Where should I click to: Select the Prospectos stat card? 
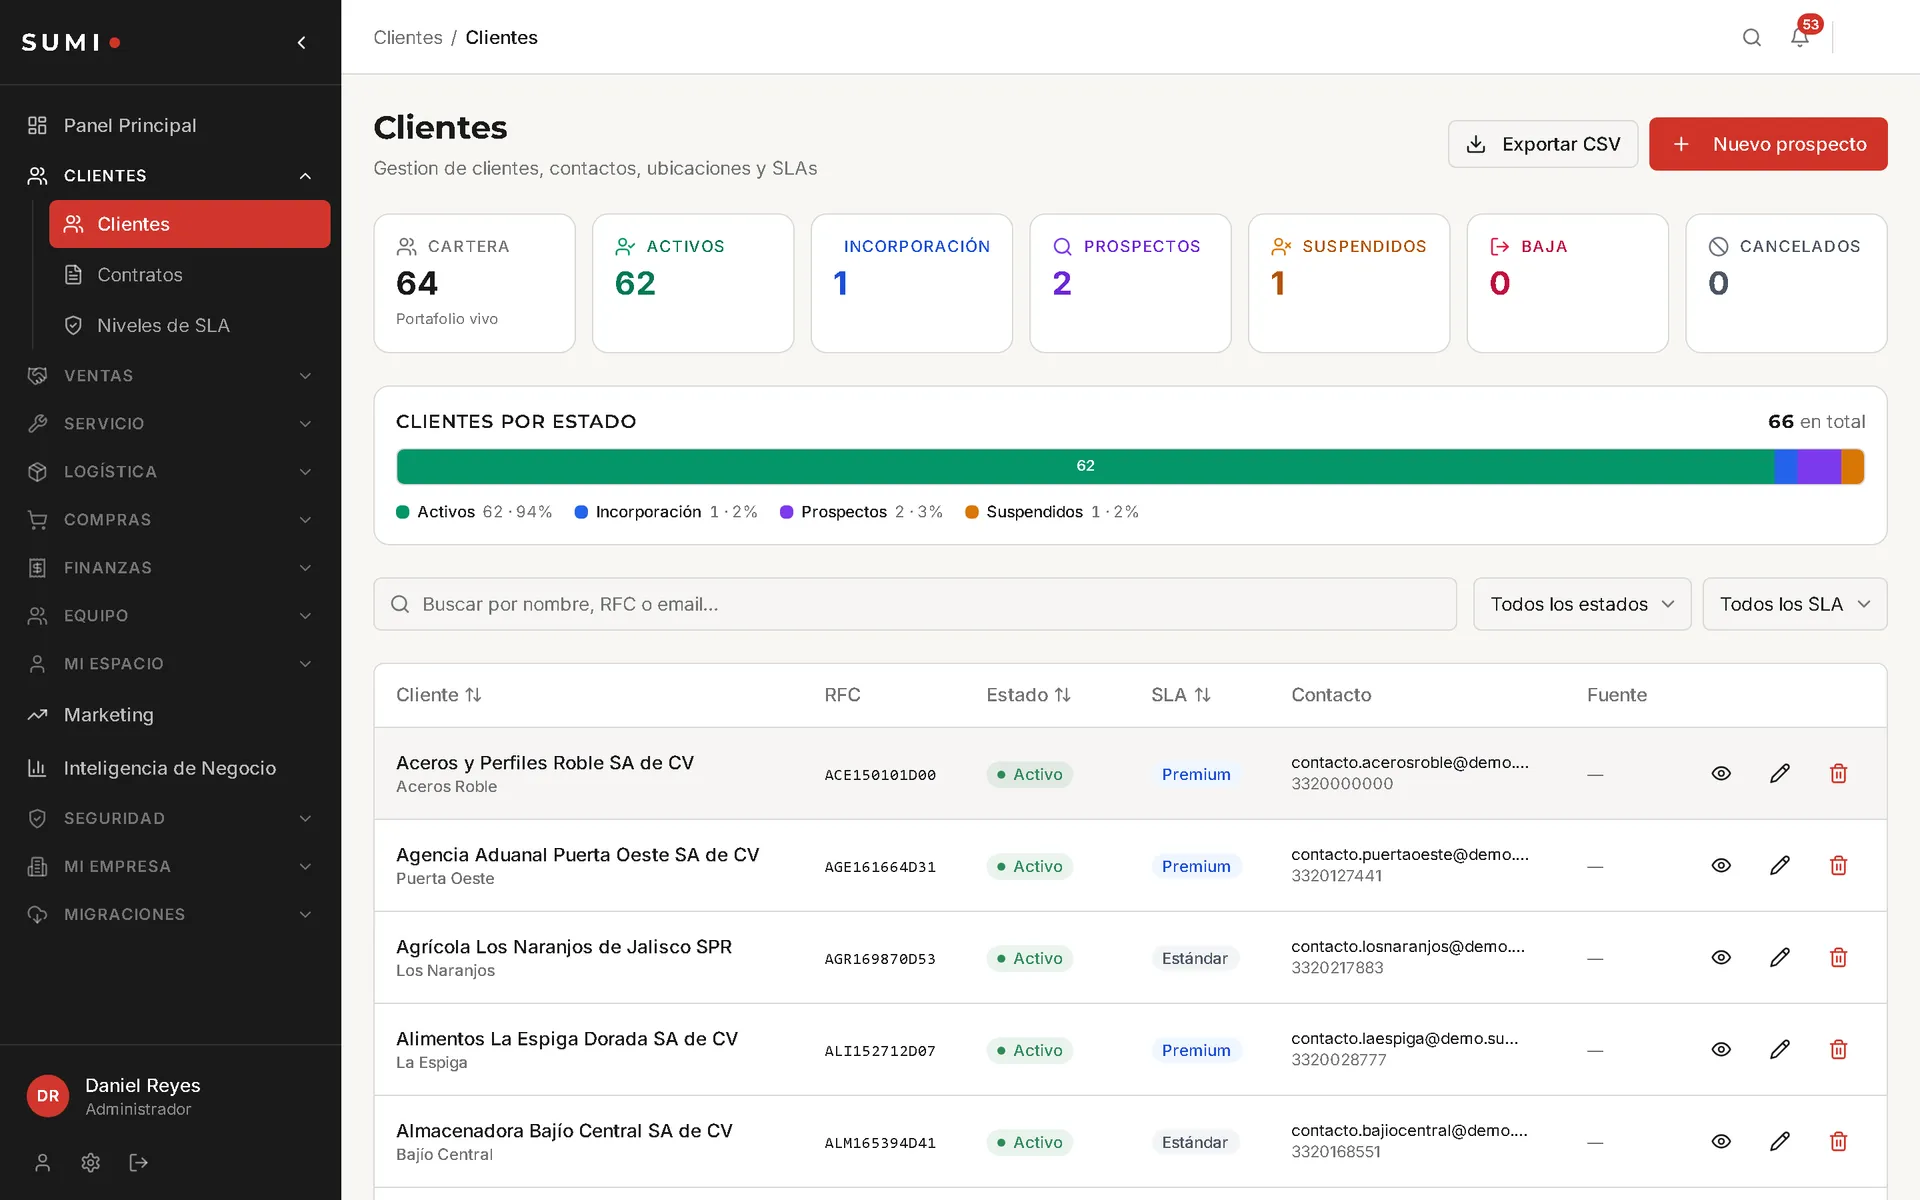click(x=1130, y=283)
